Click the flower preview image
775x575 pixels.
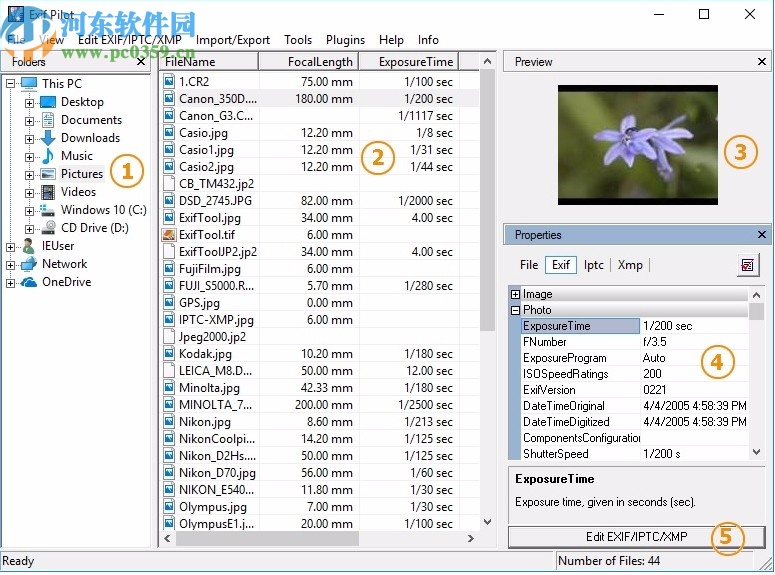click(638, 145)
